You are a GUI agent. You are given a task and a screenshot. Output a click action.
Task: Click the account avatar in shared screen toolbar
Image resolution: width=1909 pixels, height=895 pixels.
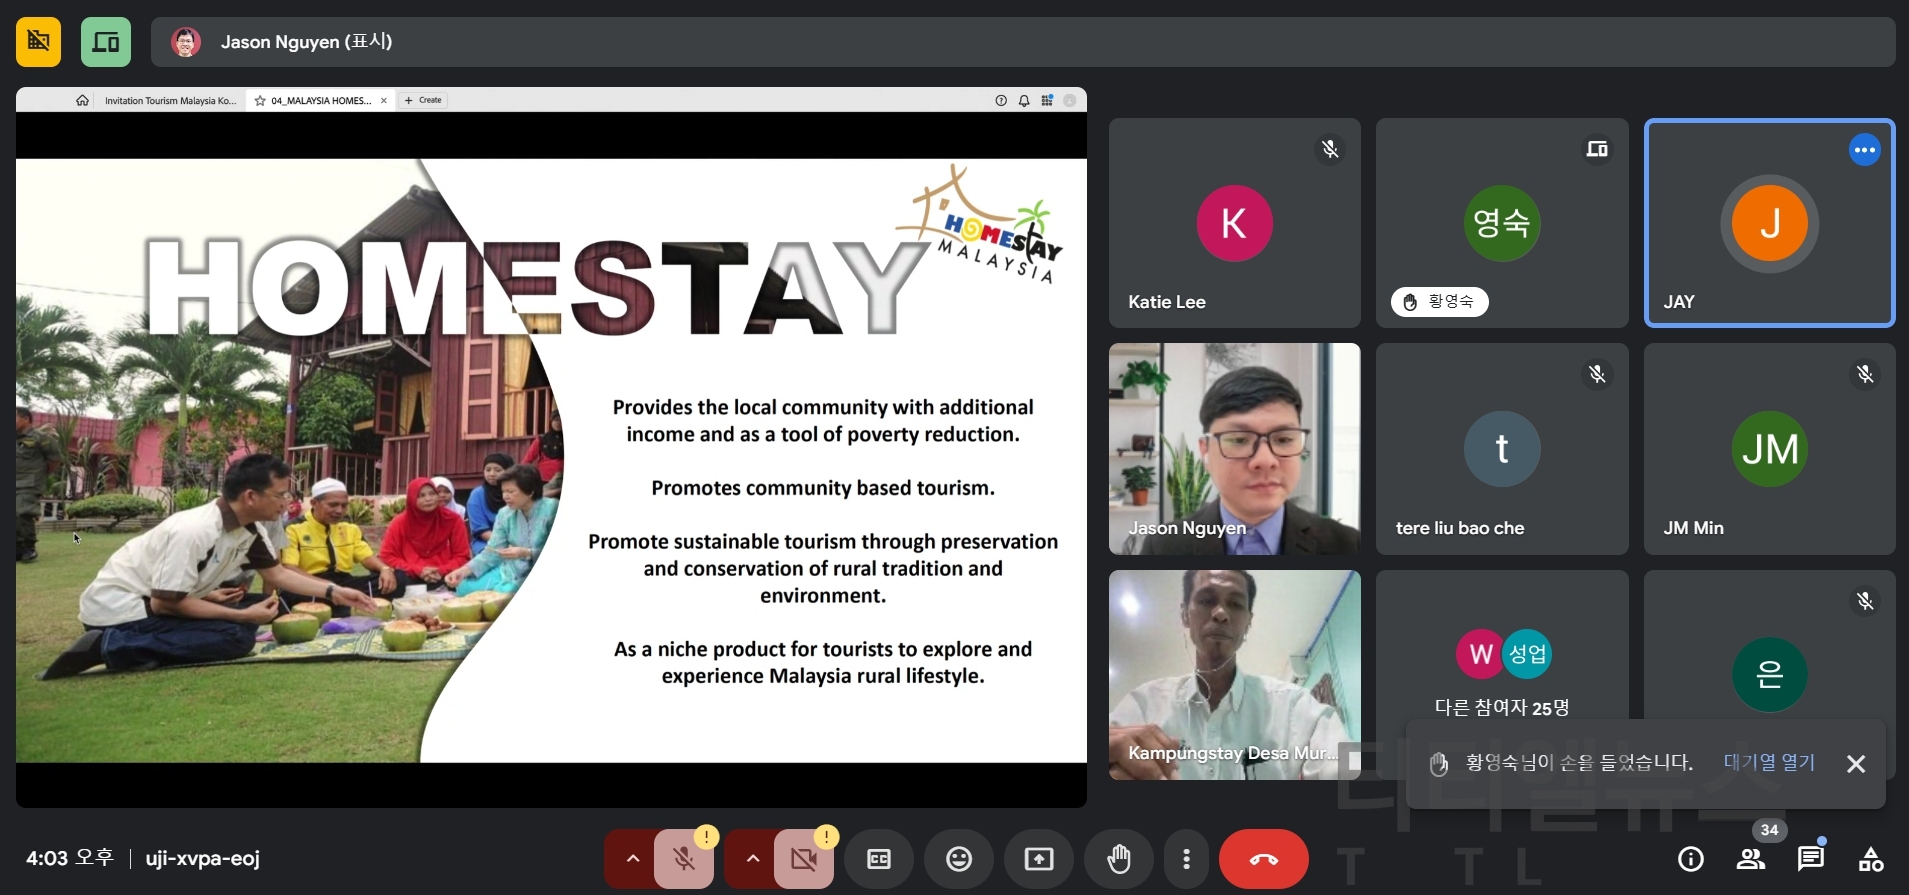1070,100
